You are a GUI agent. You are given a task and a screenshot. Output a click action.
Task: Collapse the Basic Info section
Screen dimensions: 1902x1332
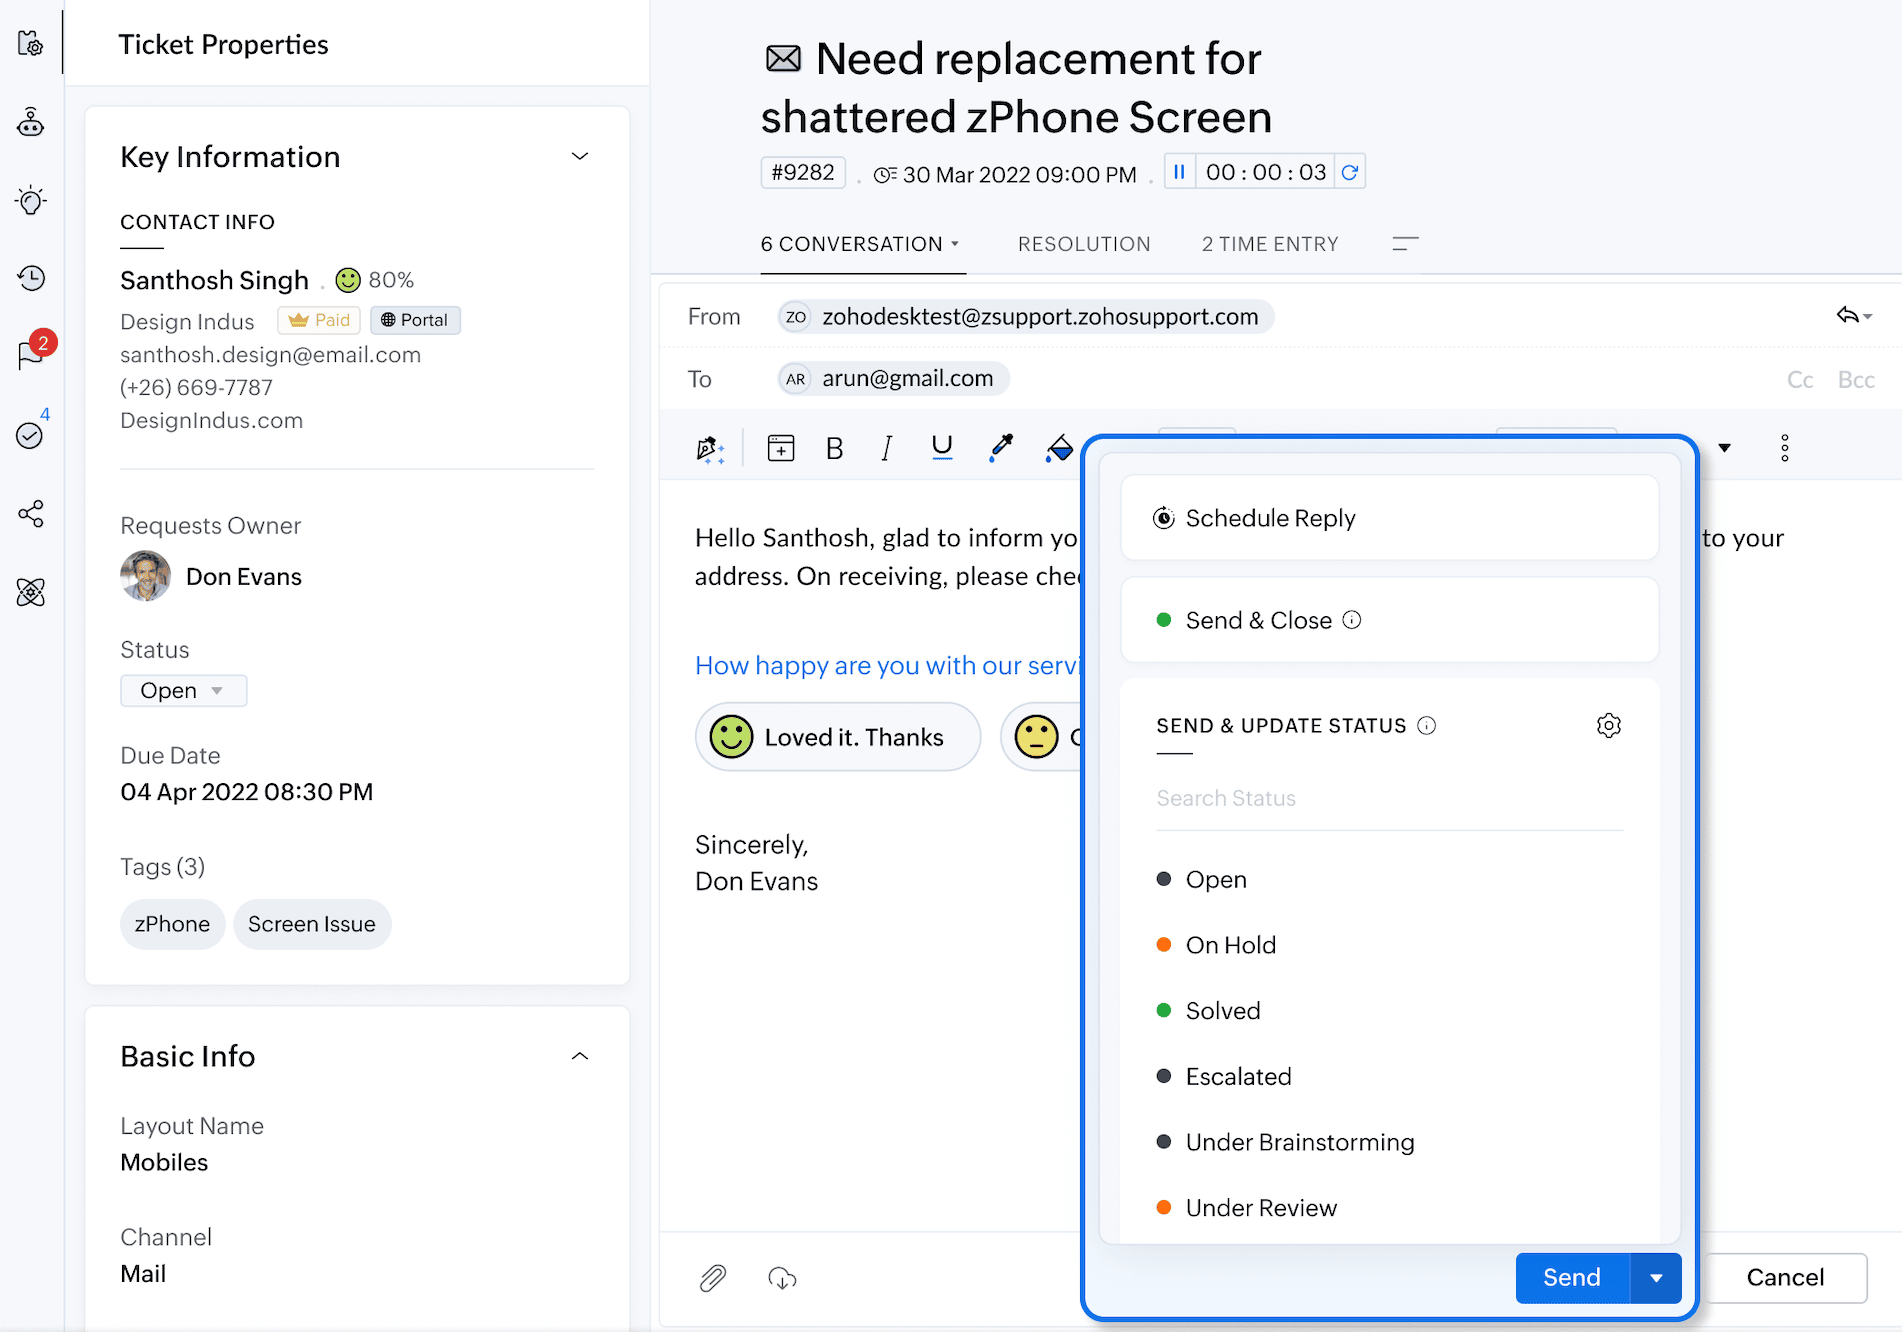(580, 1056)
